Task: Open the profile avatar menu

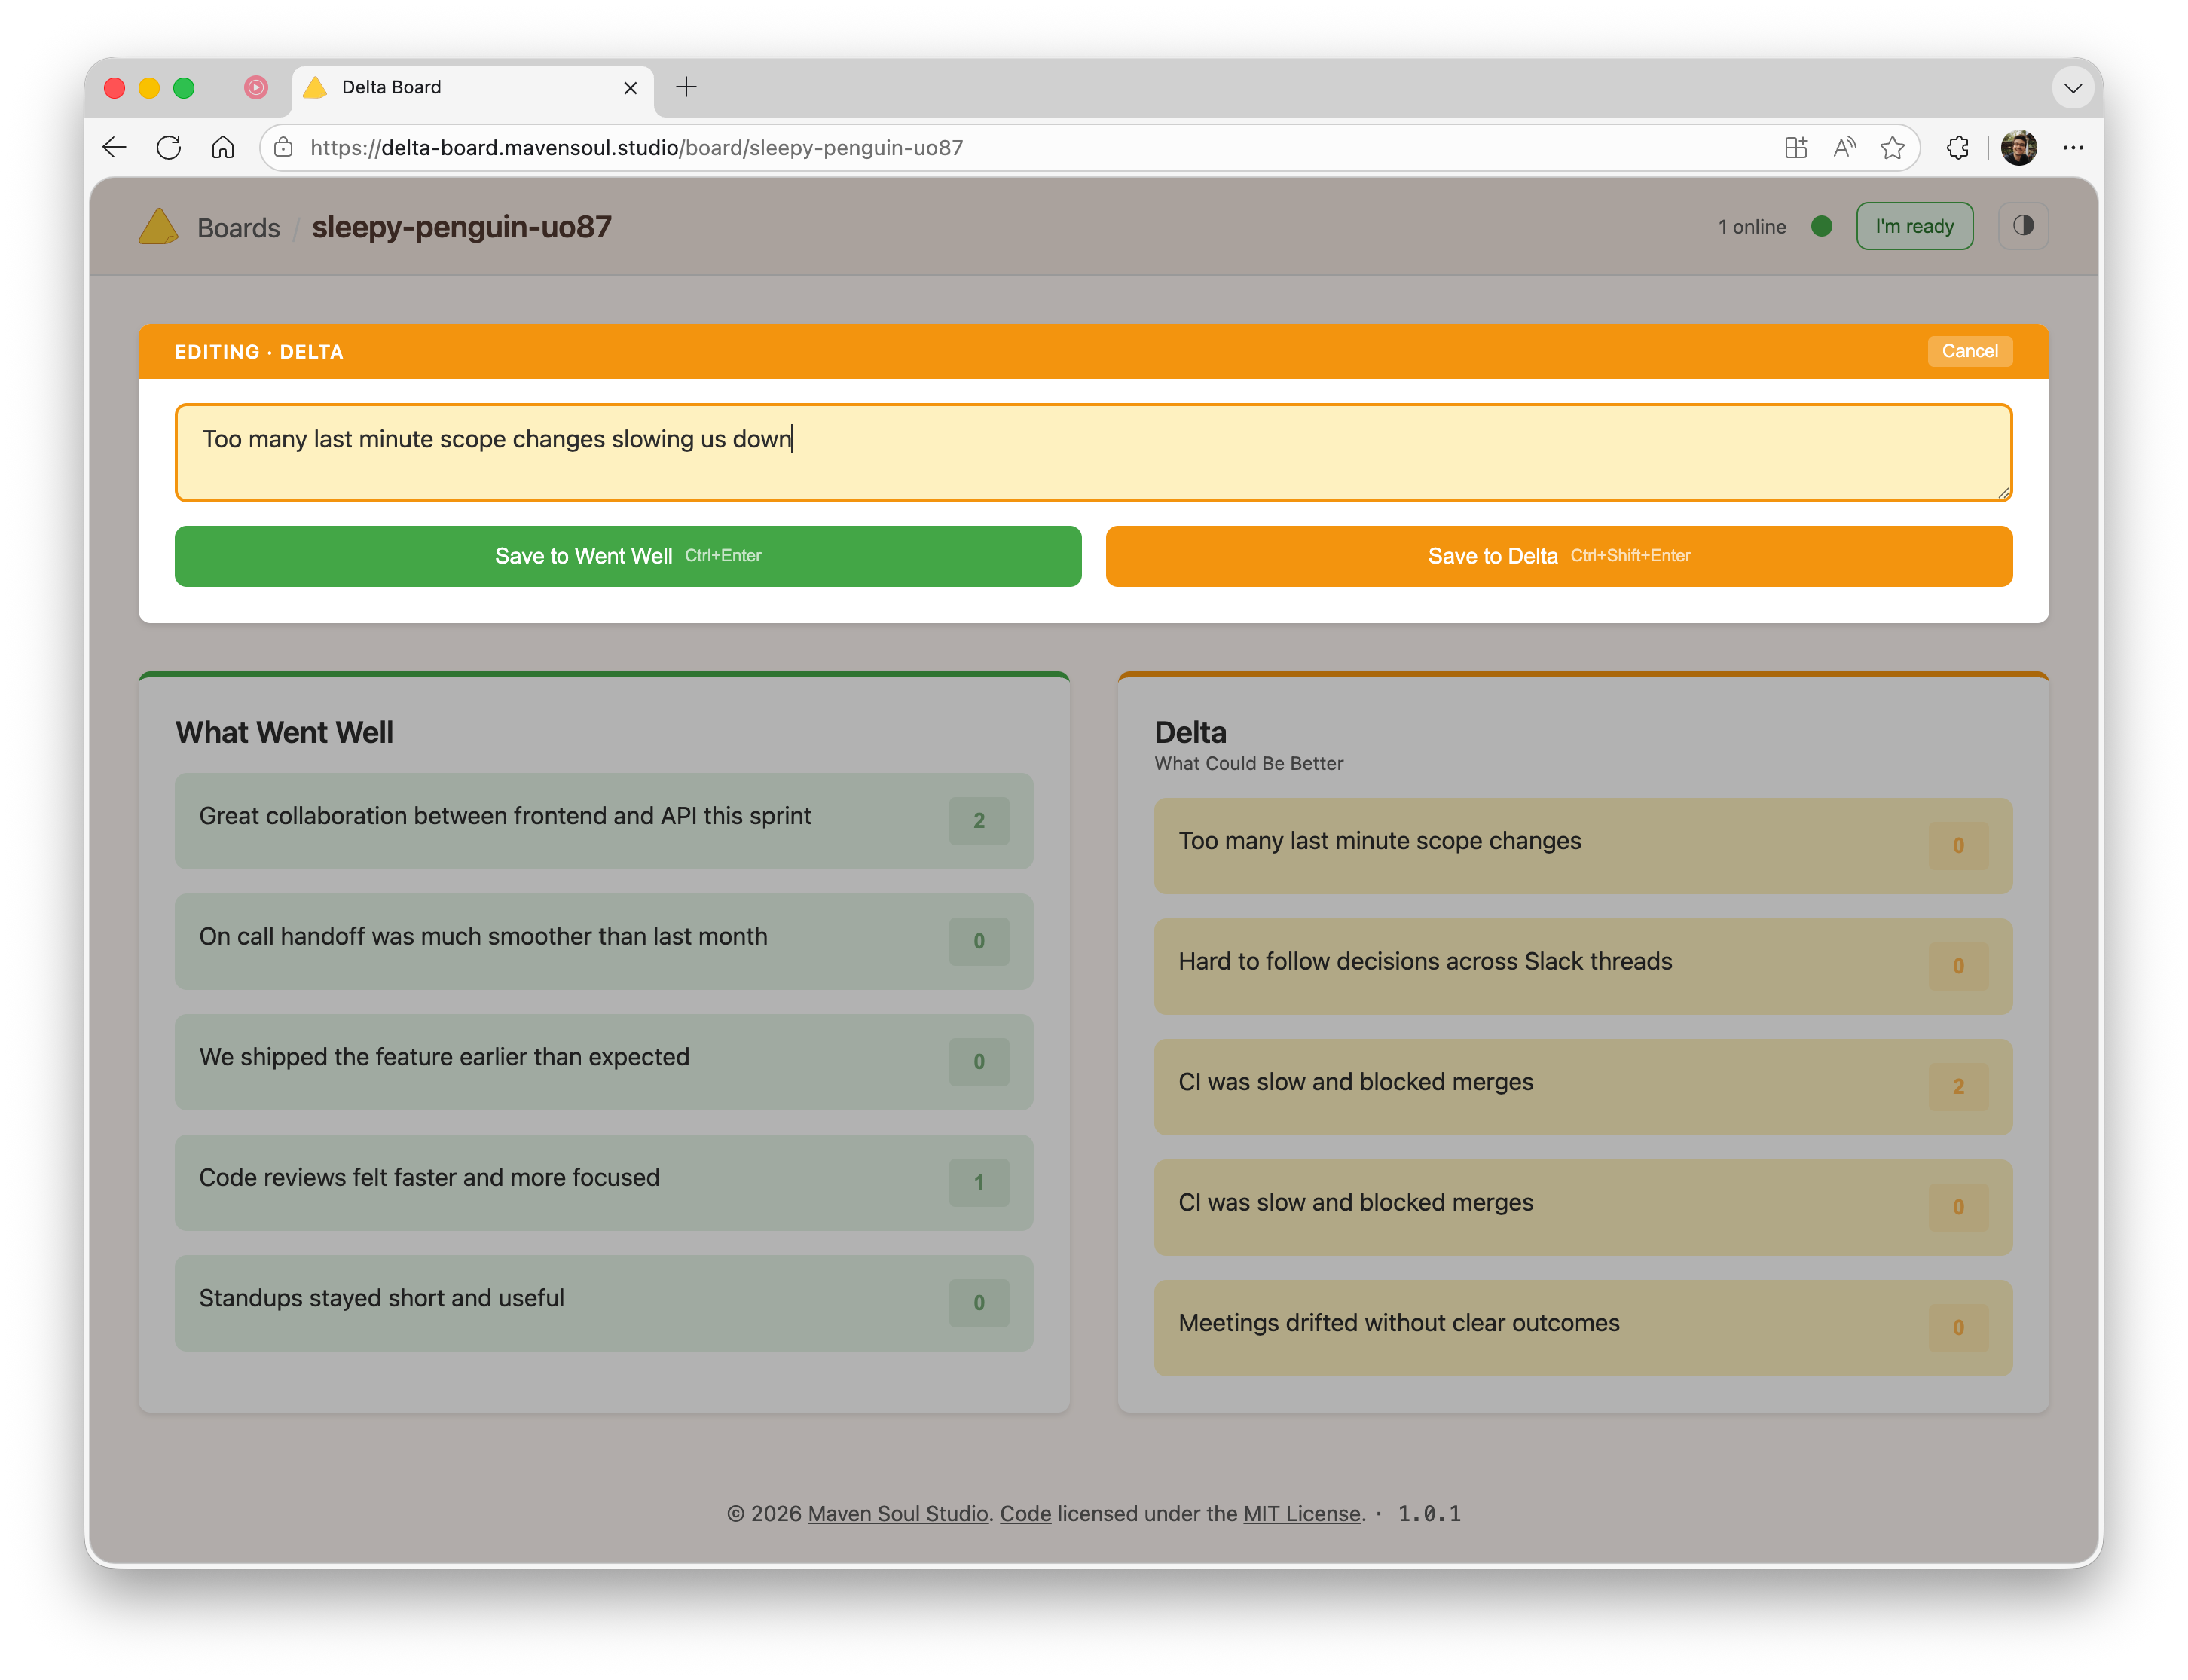Action: point(2018,148)
